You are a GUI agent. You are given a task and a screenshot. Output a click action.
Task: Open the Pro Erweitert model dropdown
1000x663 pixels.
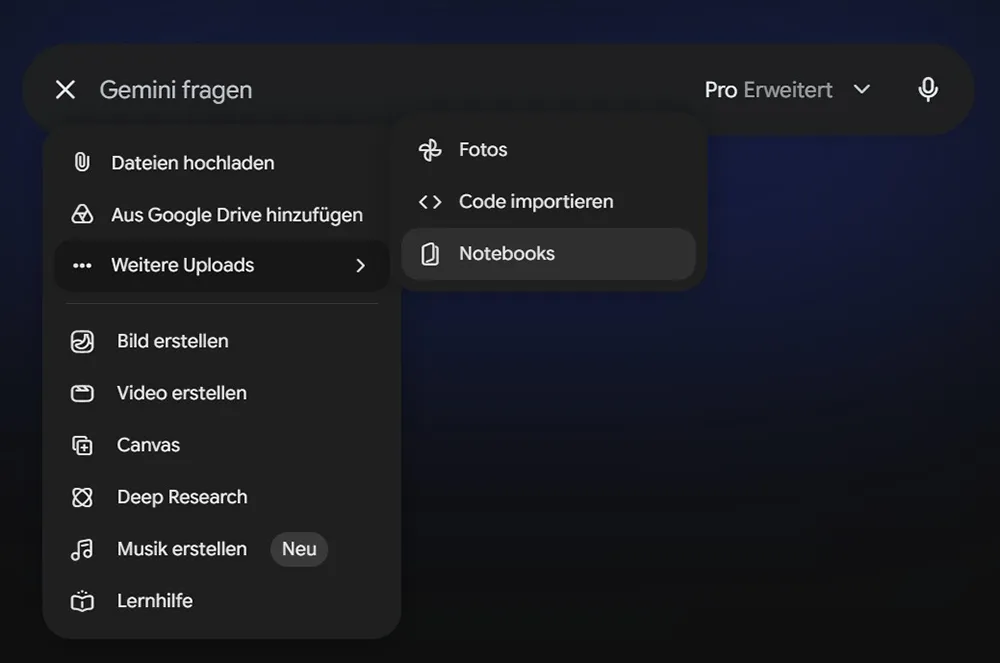click(788, 90)
